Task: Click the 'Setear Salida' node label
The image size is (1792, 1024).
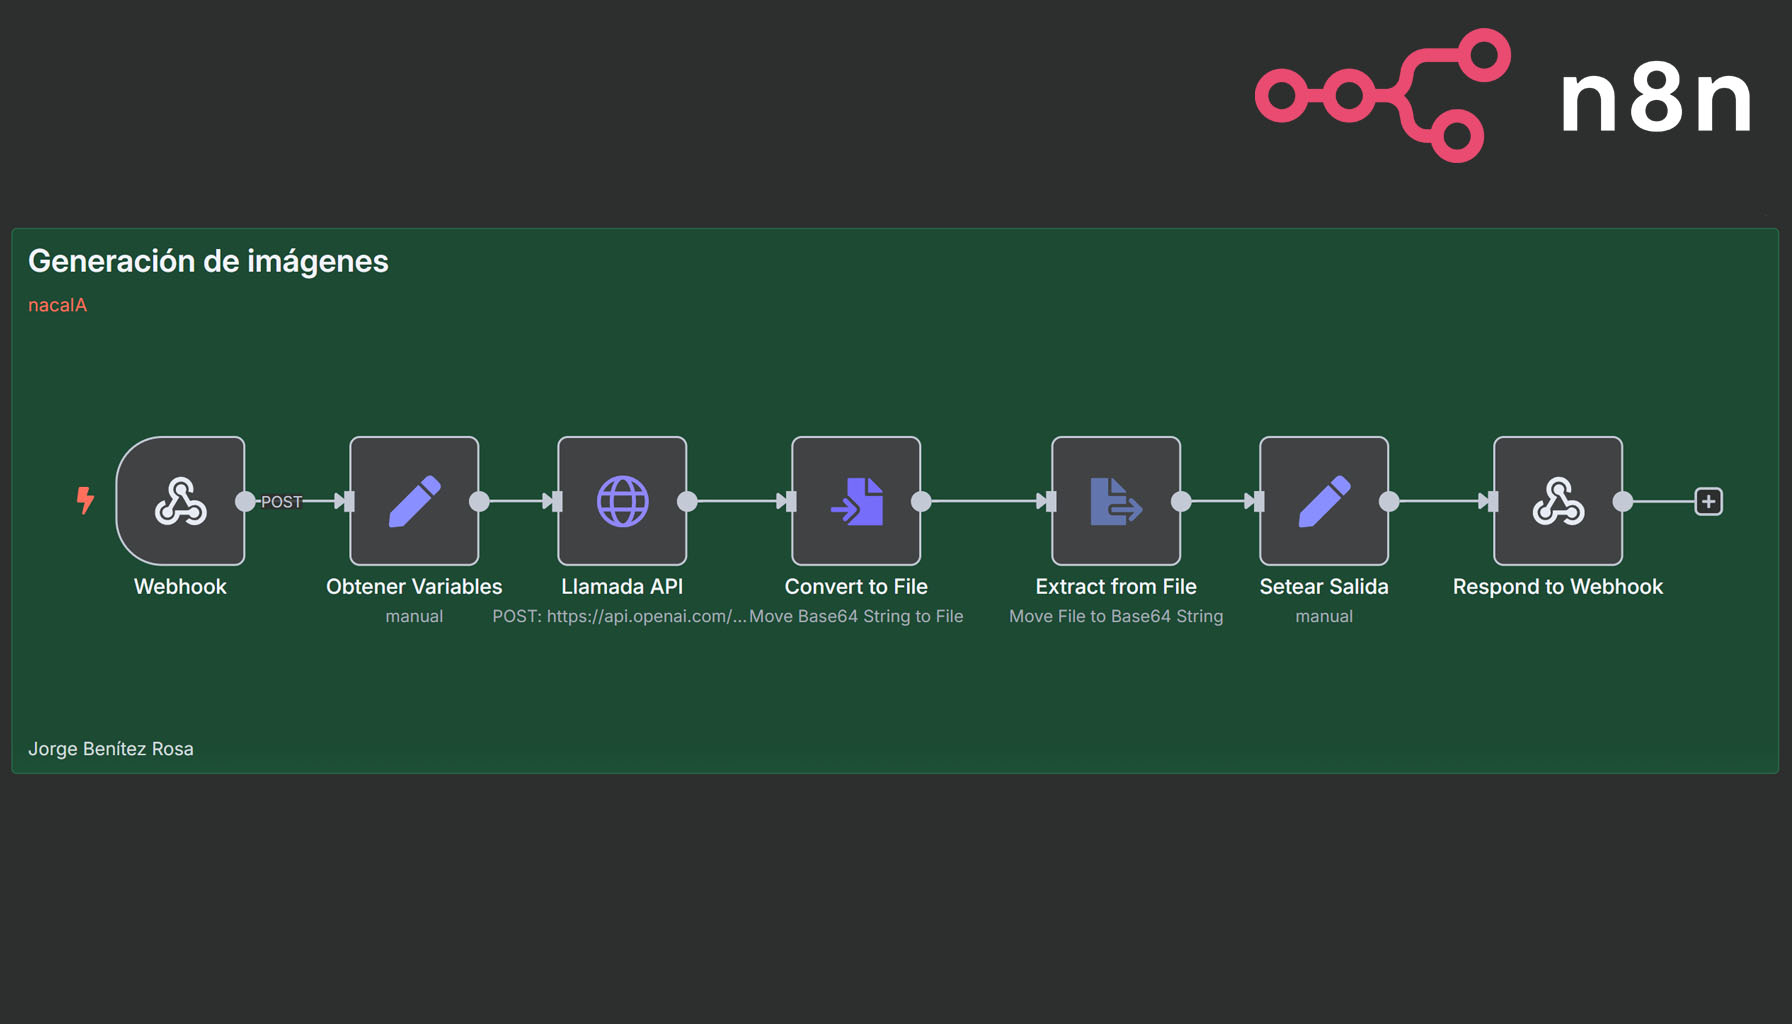Action: 1324,587
